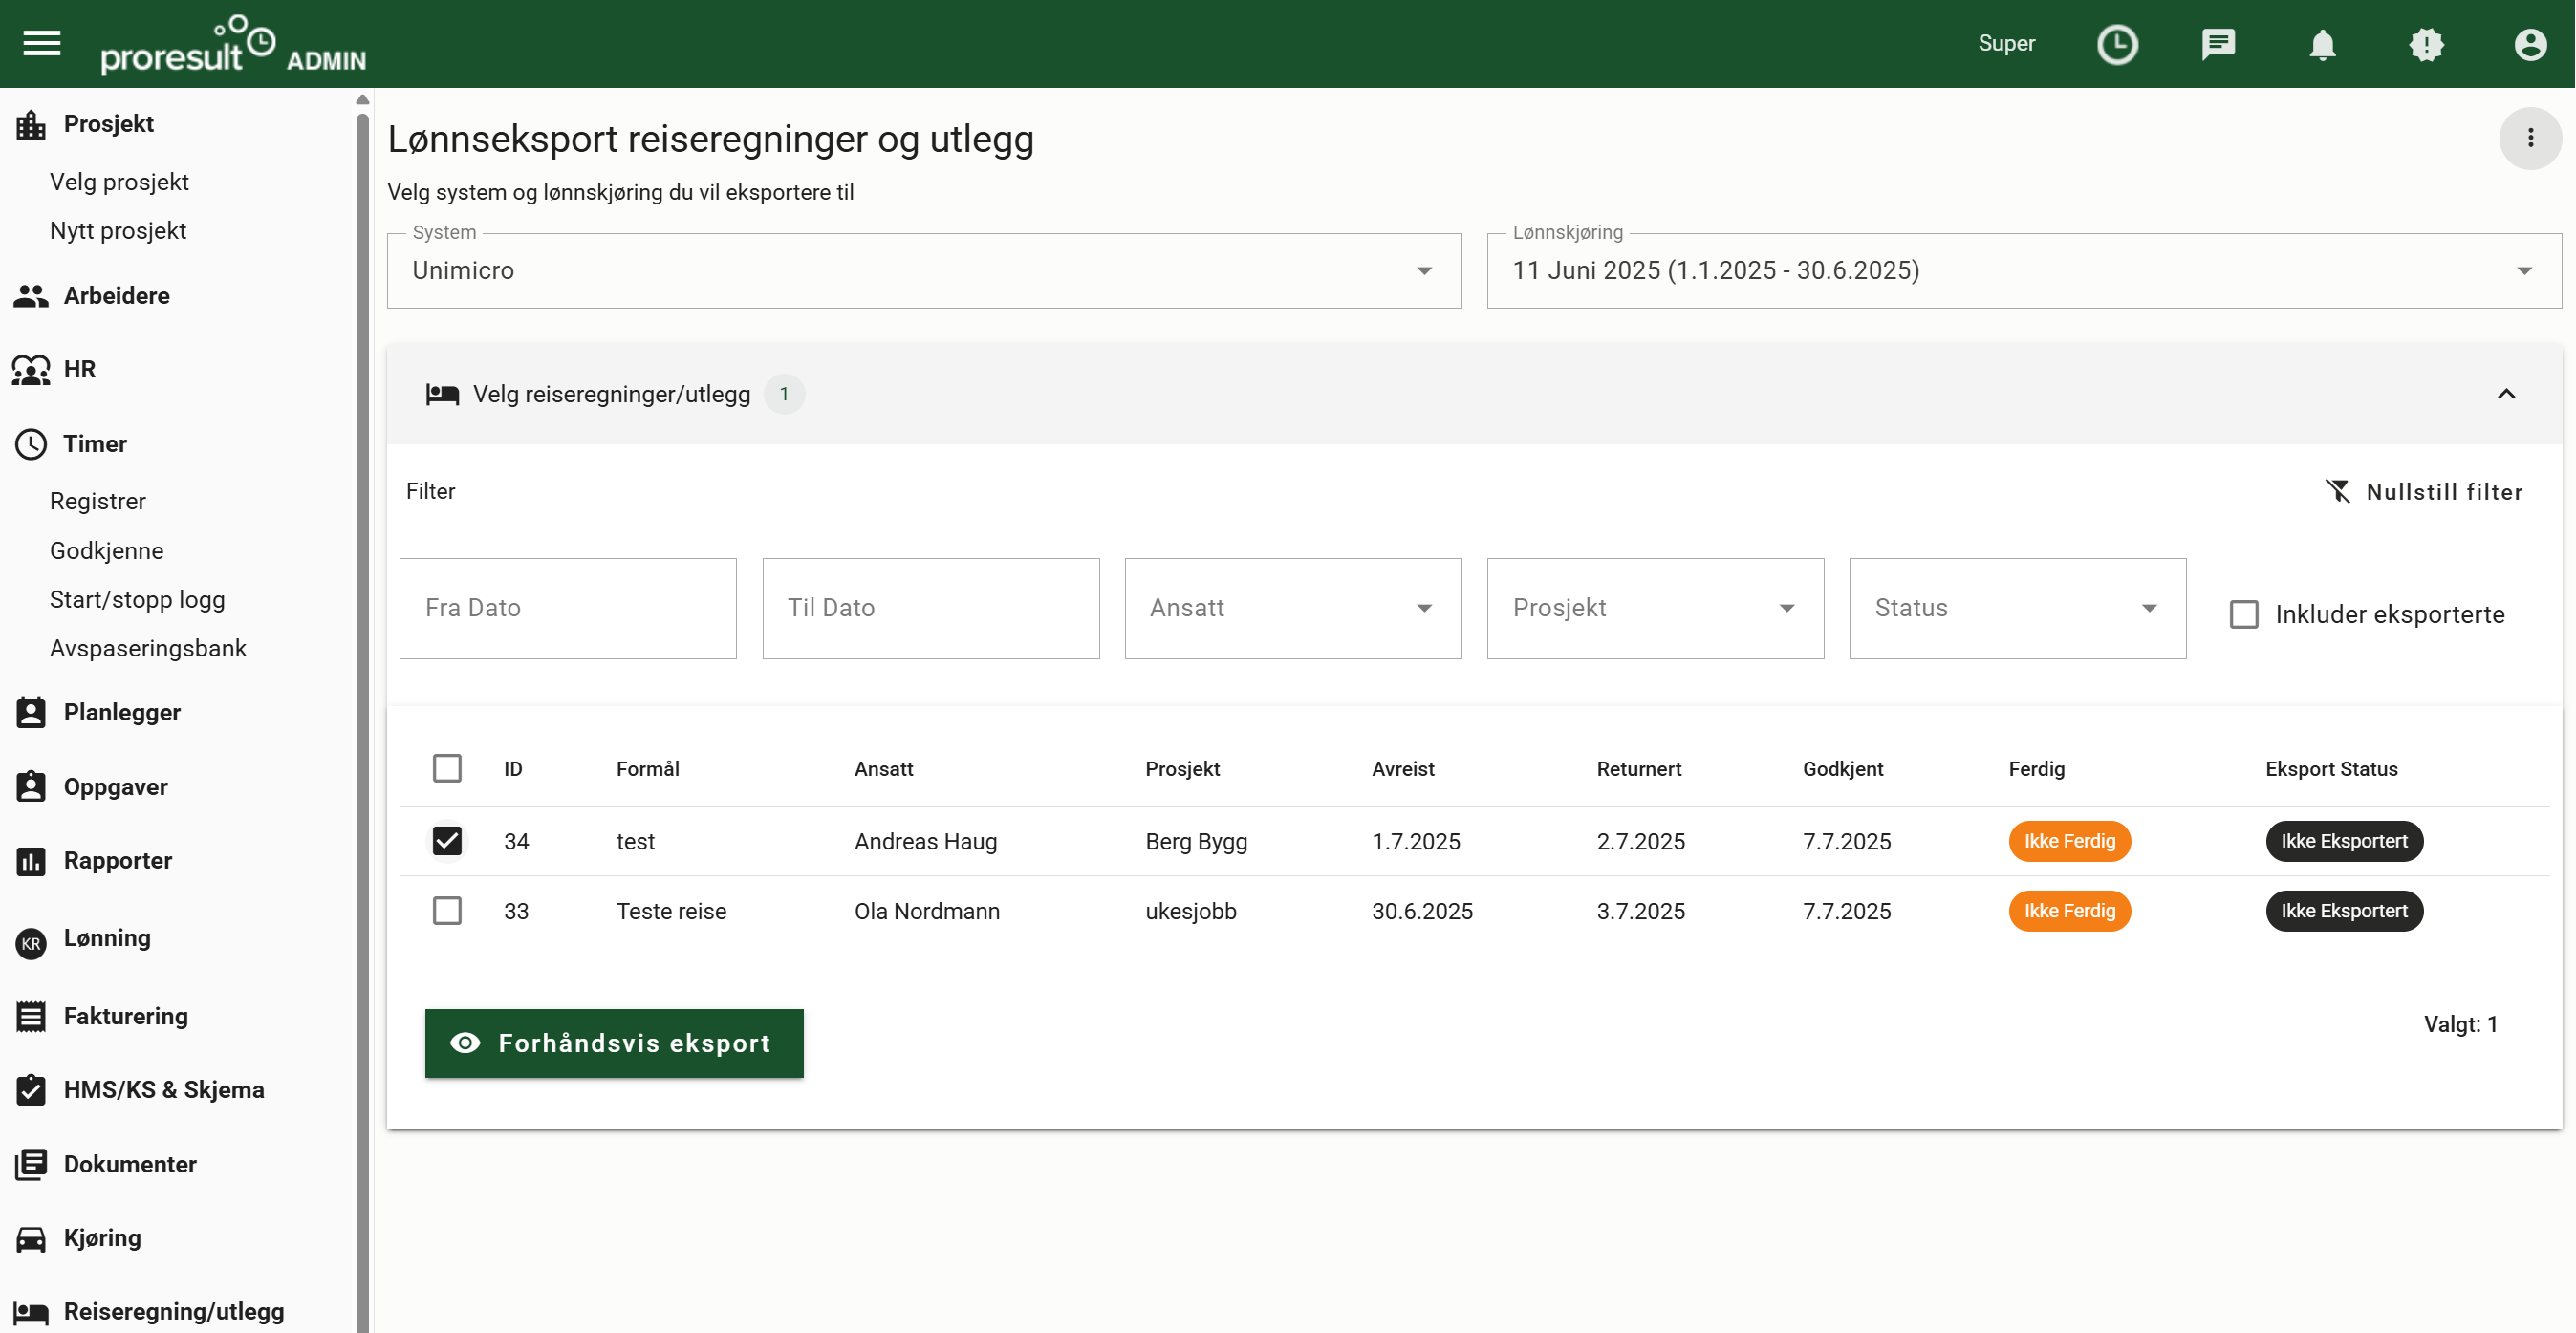2576x1333 pixels.
Task: Open the time clock icon in header
Action: [x=2117, y=44]
